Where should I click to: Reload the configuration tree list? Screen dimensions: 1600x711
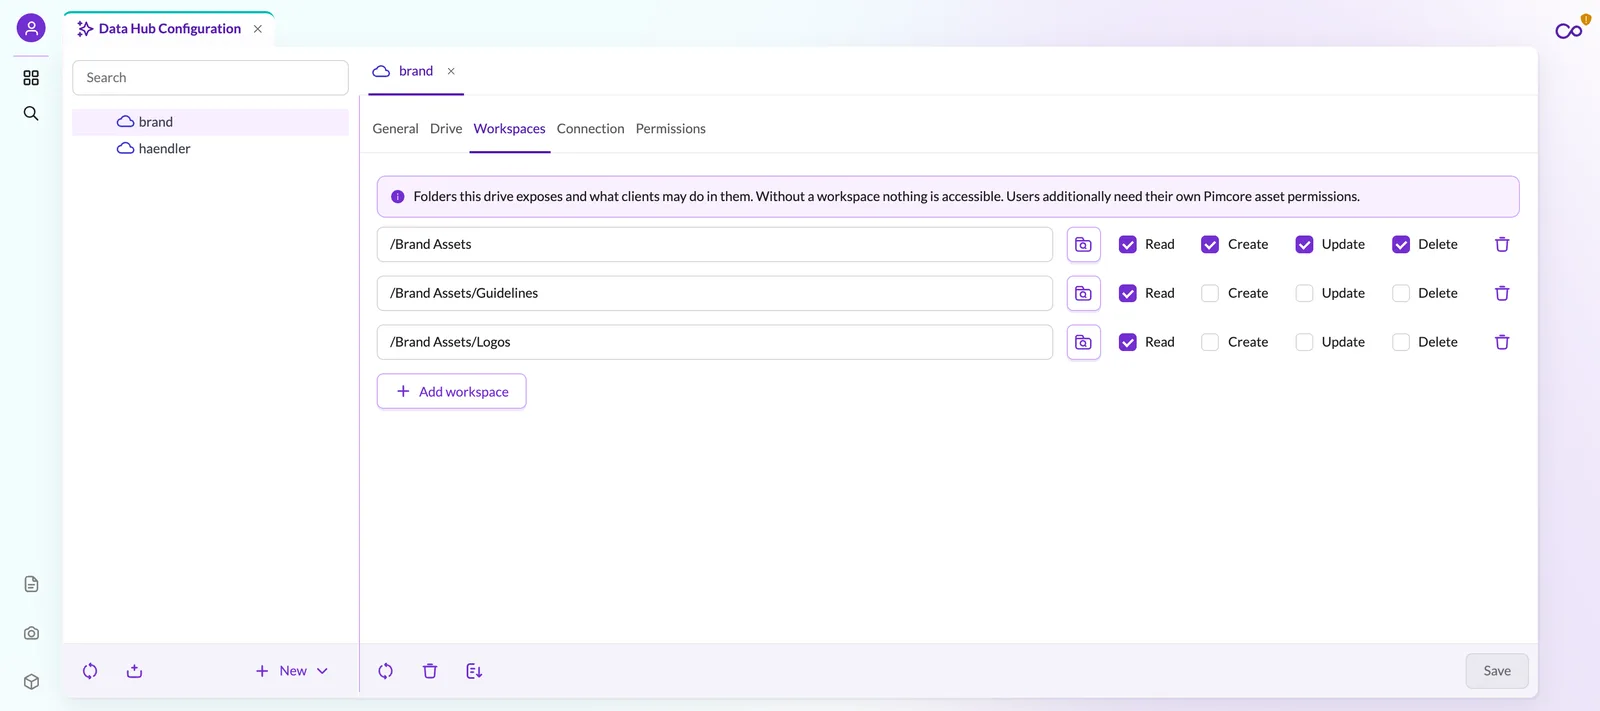click(x=90, y=671)
